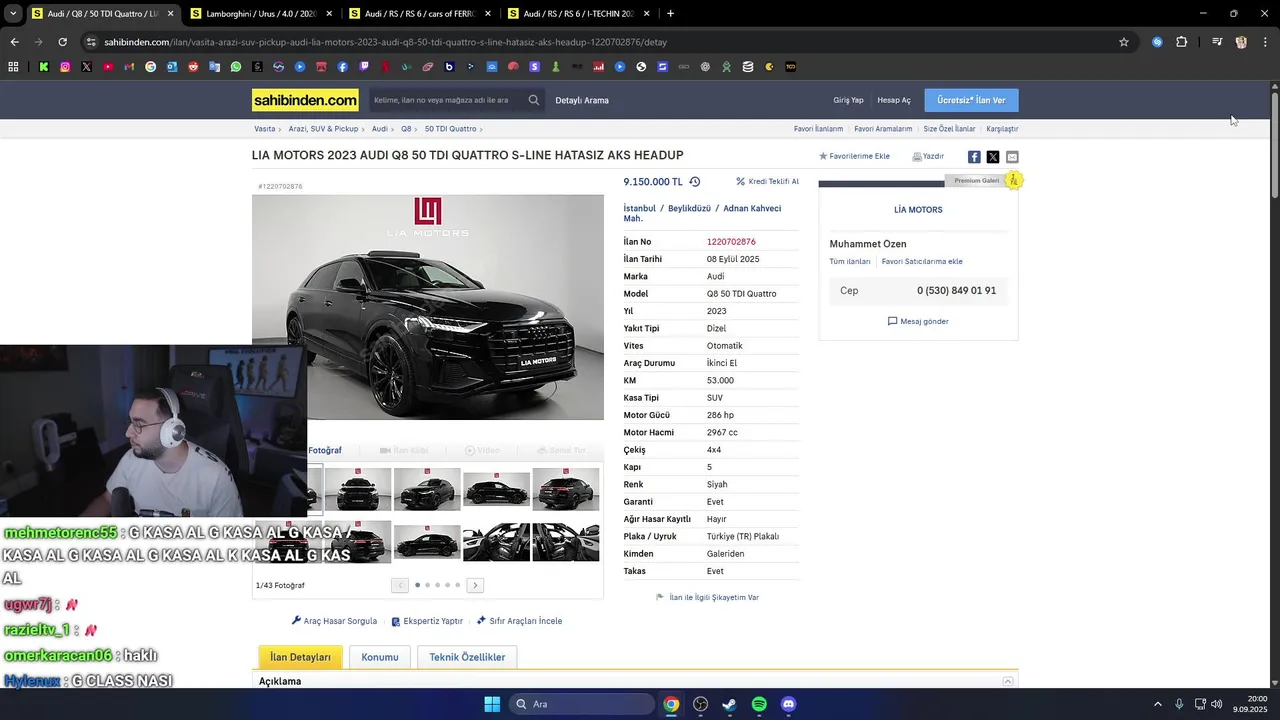Image resolution: width=1280 pixels, height=720 pixels.
Task: Open the Twitch bookmark icon
Action: 364,67
